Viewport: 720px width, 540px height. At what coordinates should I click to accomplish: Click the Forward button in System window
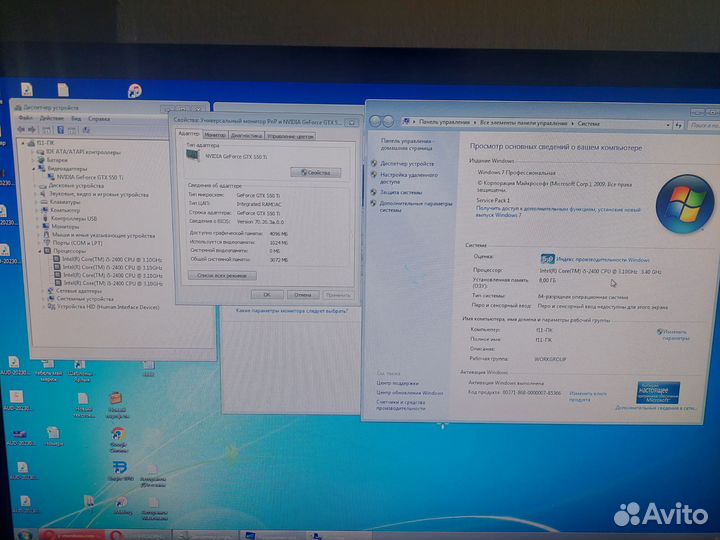pos(388,121)
